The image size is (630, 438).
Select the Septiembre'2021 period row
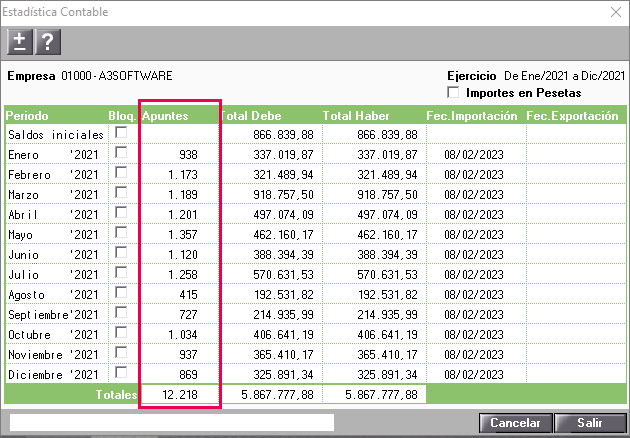(315, 314)
